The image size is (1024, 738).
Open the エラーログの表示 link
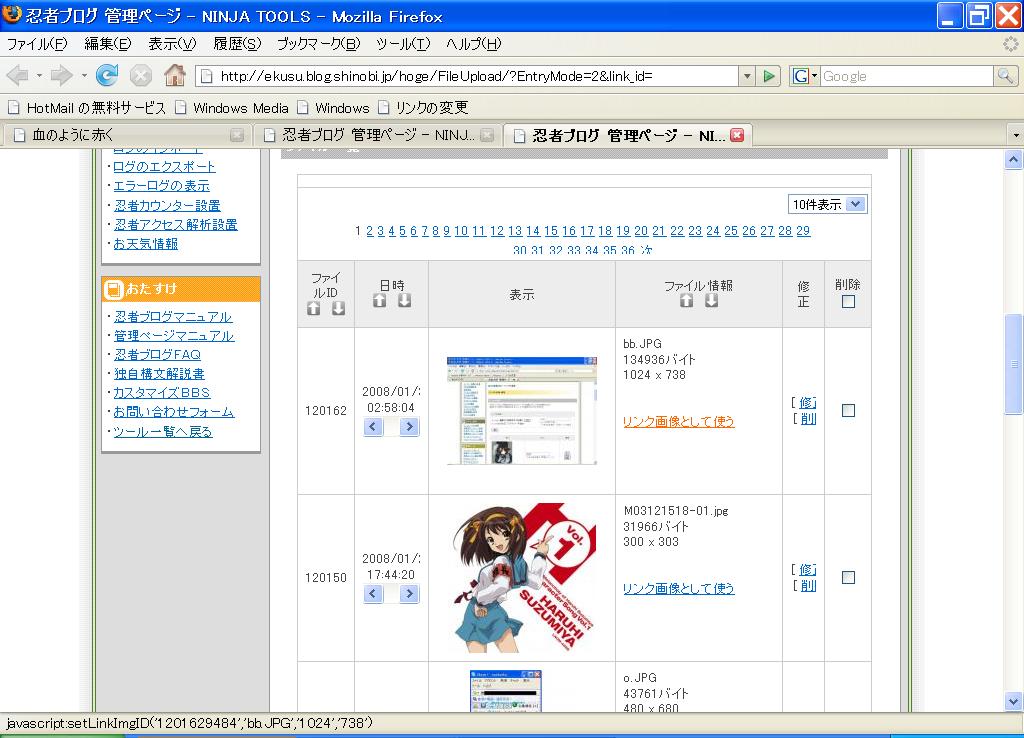[x=161, y=186]
